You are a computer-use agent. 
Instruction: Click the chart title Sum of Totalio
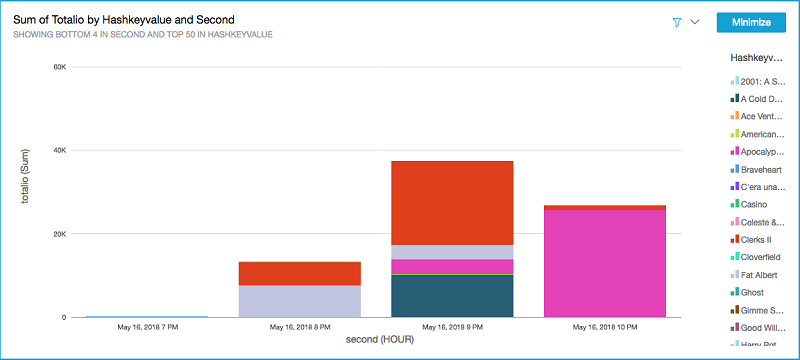coord(123,20)
